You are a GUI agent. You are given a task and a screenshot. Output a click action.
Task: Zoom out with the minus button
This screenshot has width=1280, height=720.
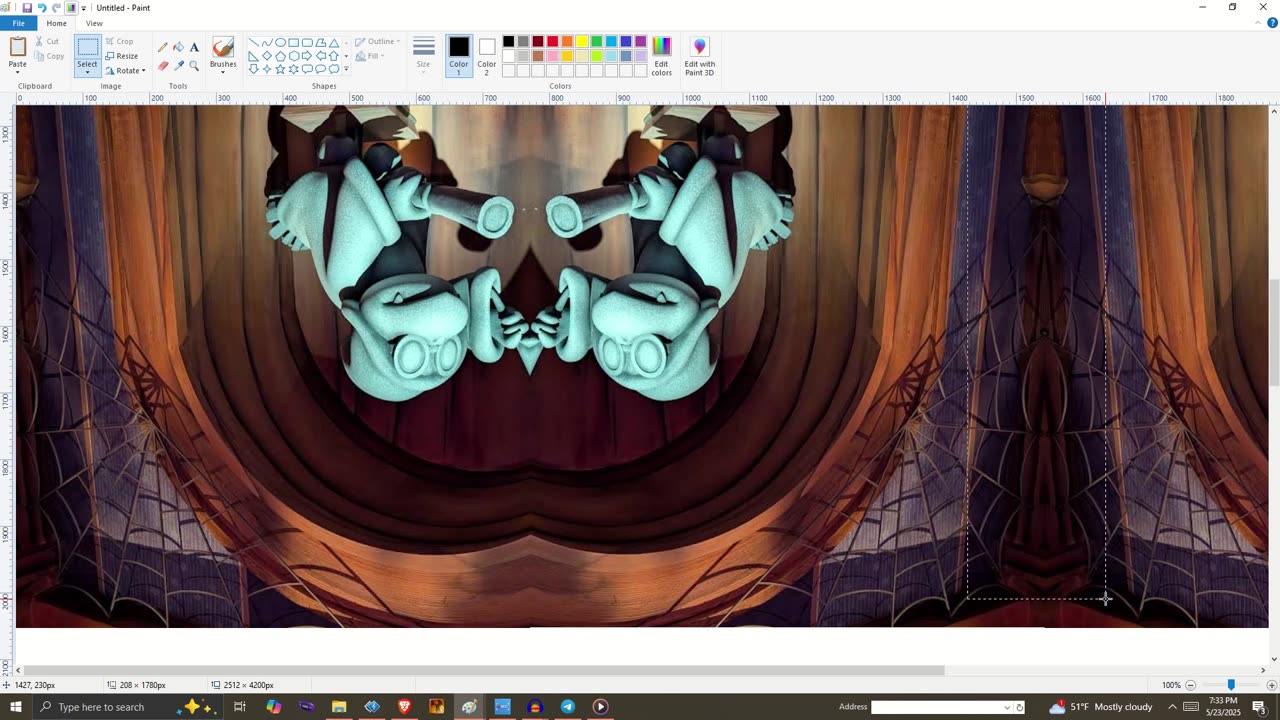[x=1190, y=685]
